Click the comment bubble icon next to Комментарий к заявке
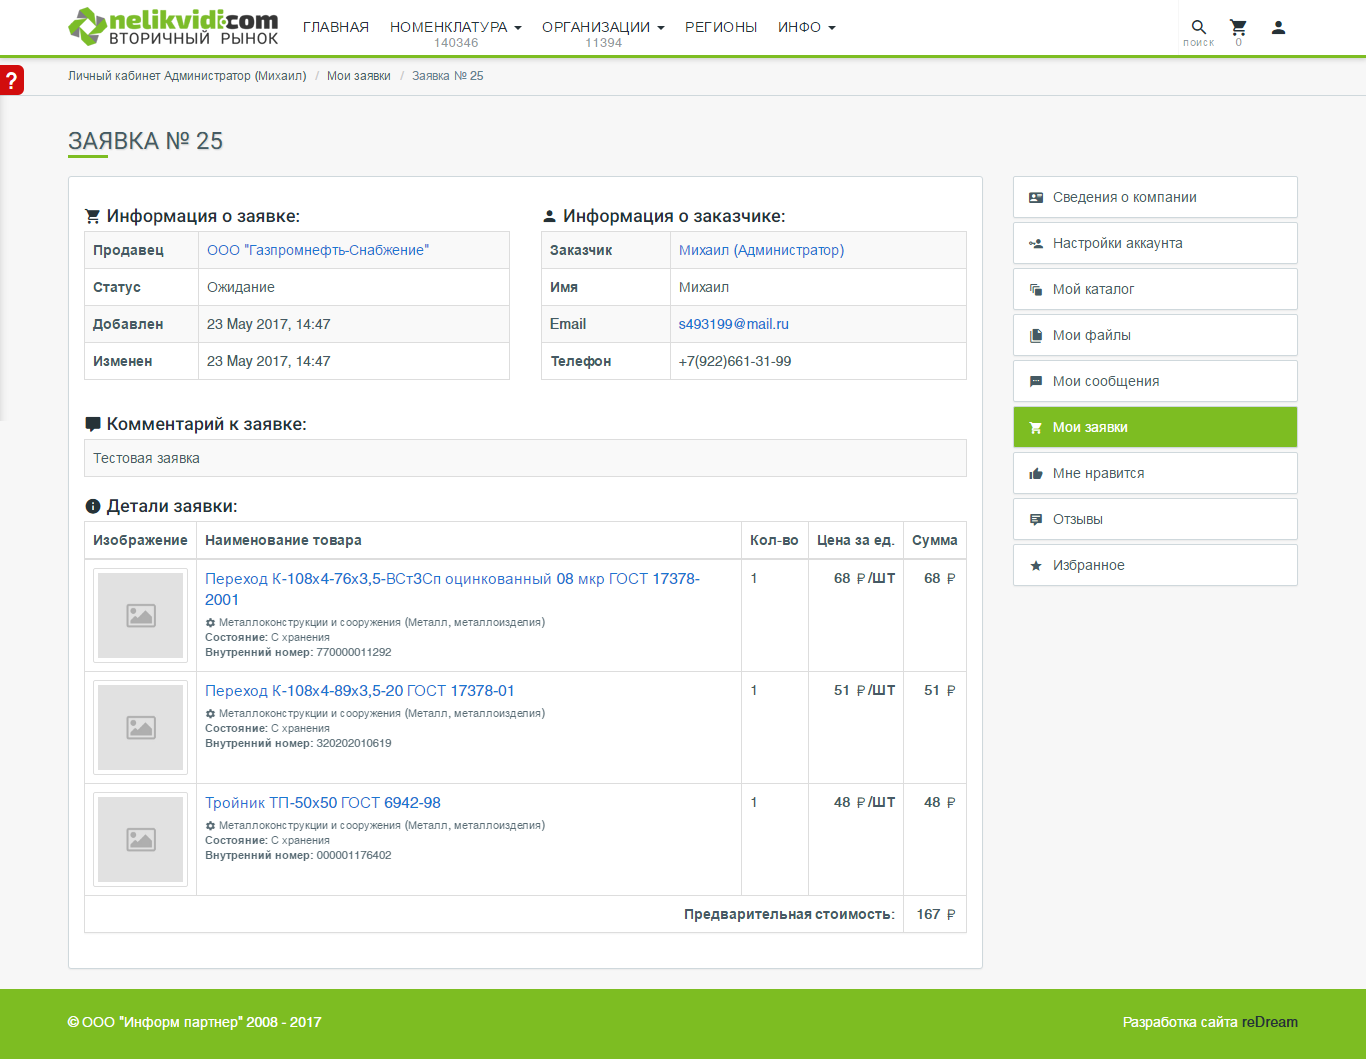 coord(93,424)
